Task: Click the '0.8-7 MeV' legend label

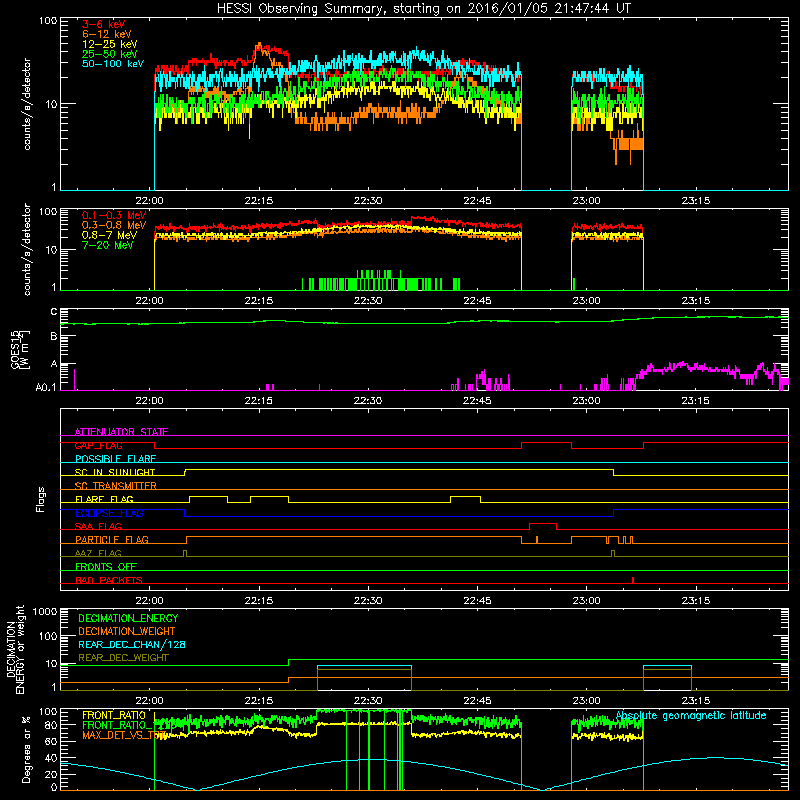Action: click(110, 235)
